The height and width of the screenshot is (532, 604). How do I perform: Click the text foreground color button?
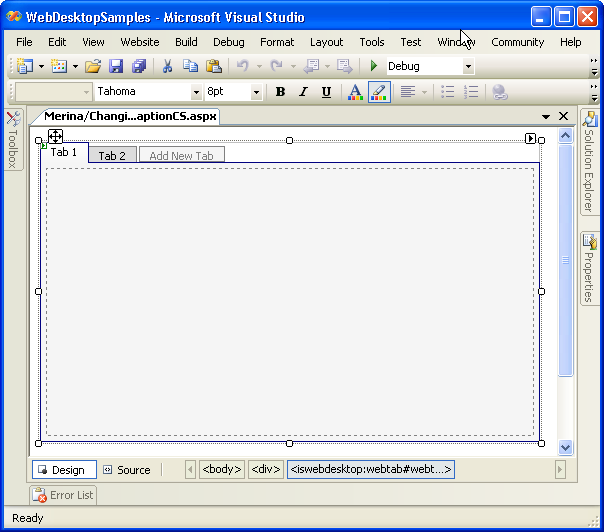(x=355, y=92)
